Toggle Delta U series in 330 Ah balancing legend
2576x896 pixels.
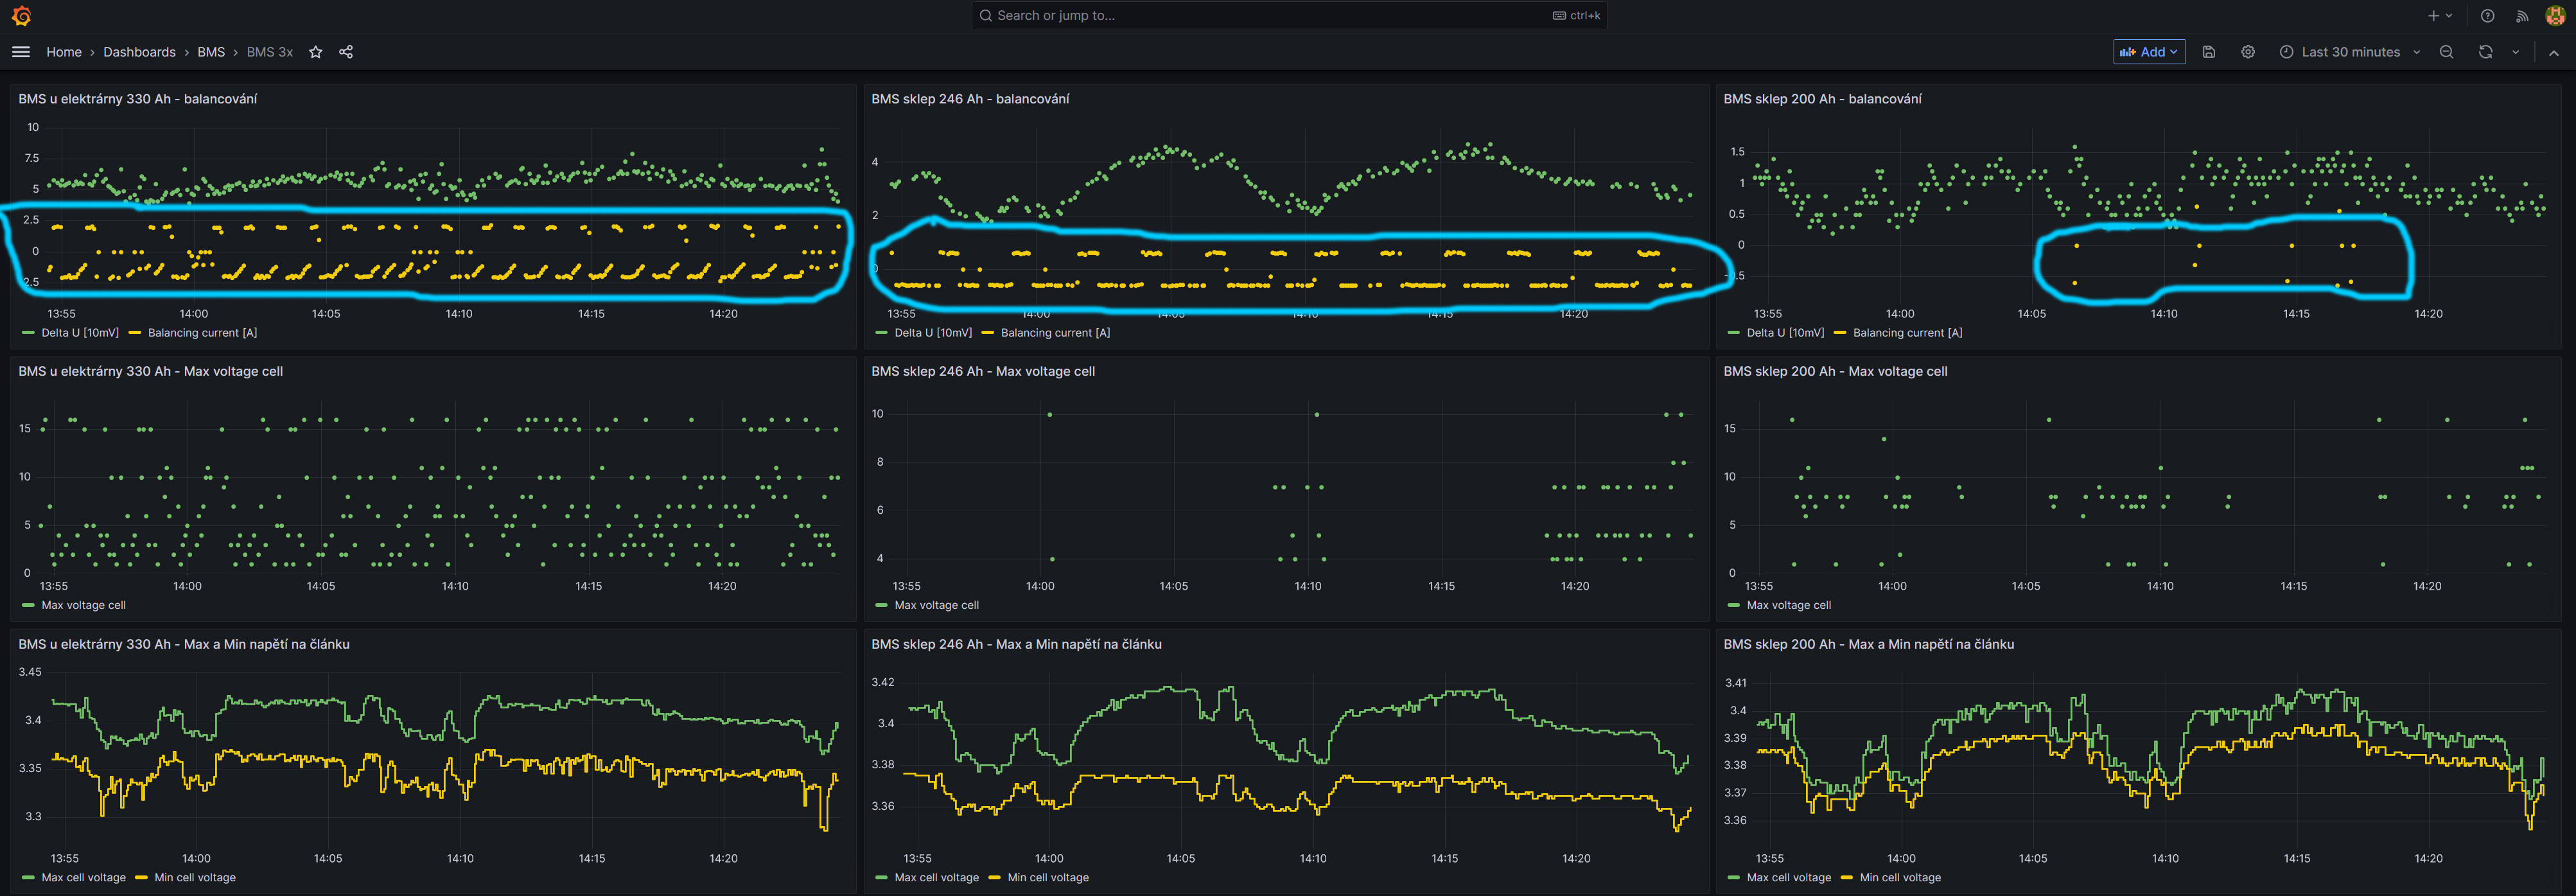point(79,333)
